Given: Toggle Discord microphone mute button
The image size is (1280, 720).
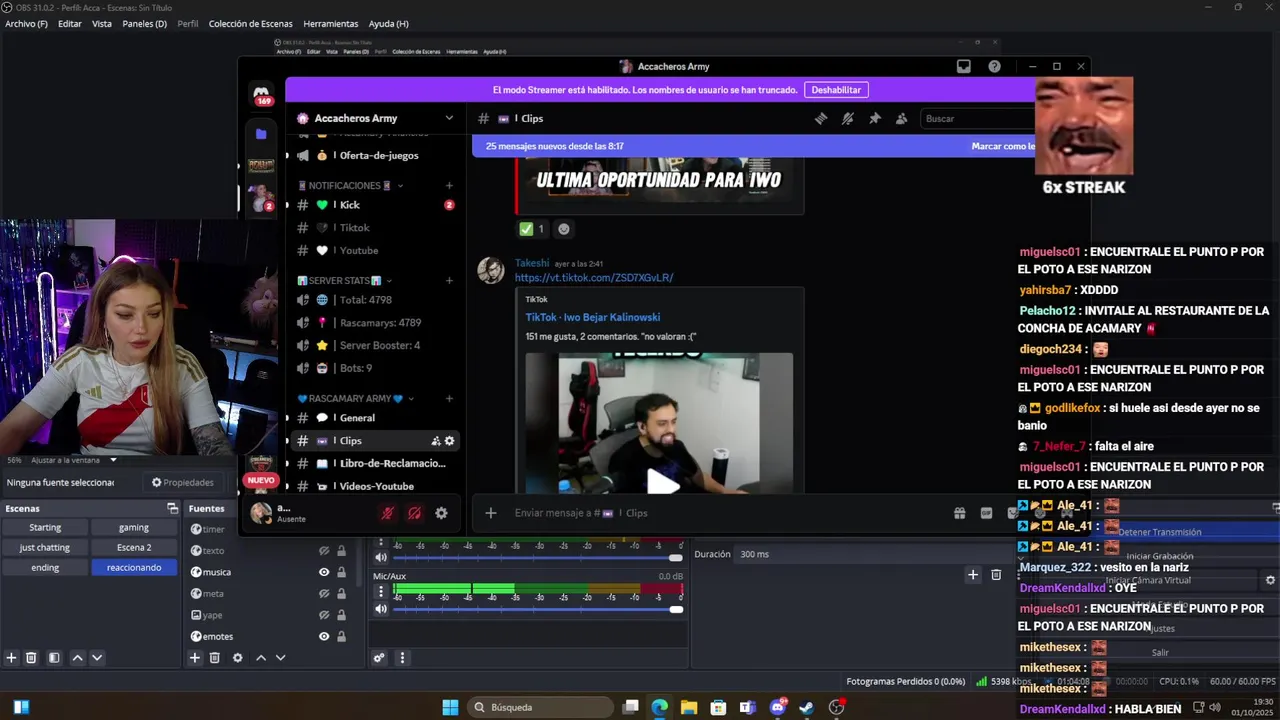Looking at the screenshot, I should pyautogui.click(x=387, y=513).
